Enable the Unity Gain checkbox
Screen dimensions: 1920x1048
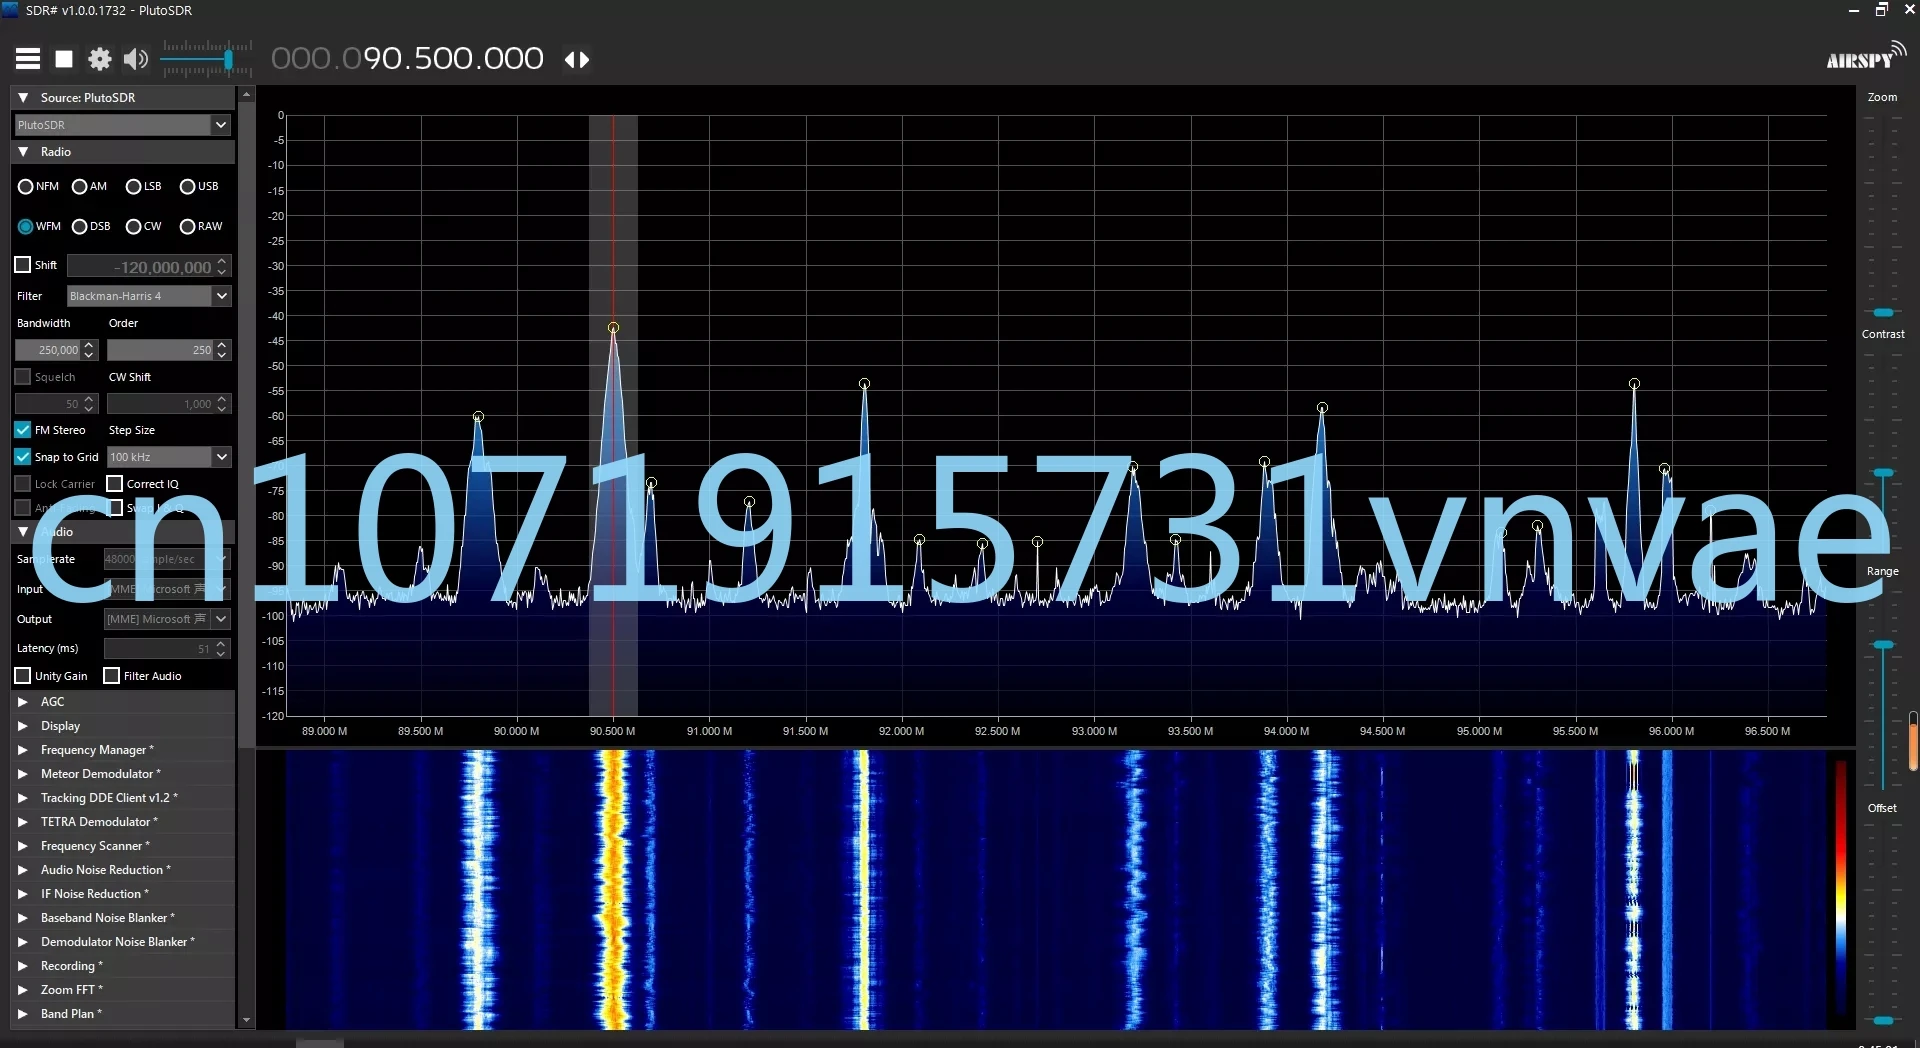coord(23,676)
